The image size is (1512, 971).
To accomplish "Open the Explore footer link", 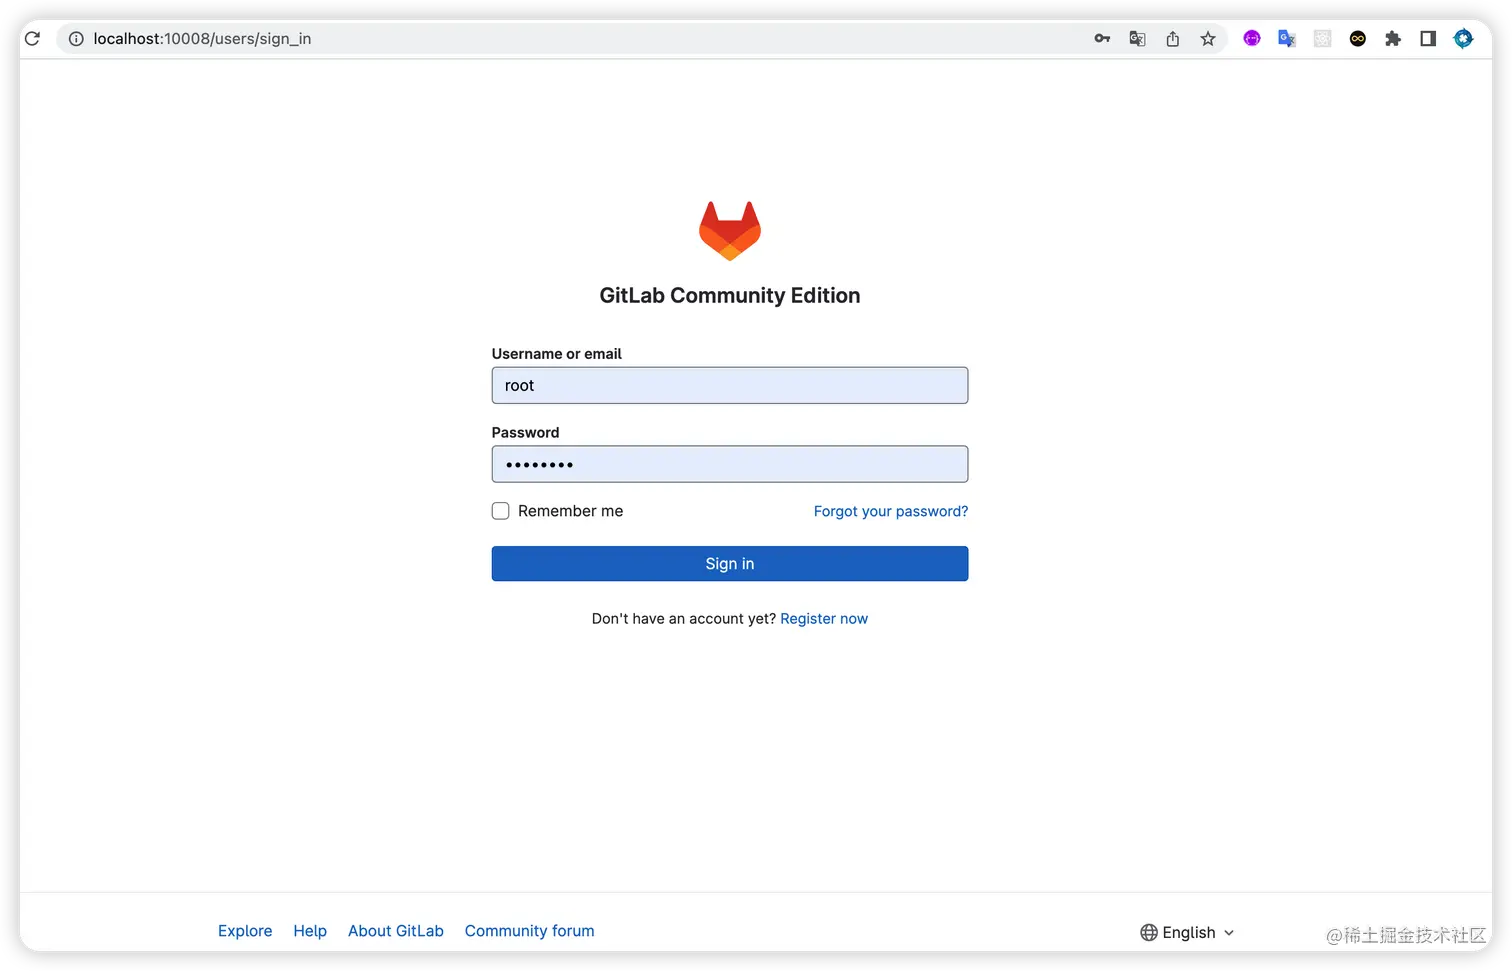I will pos(245,931).
